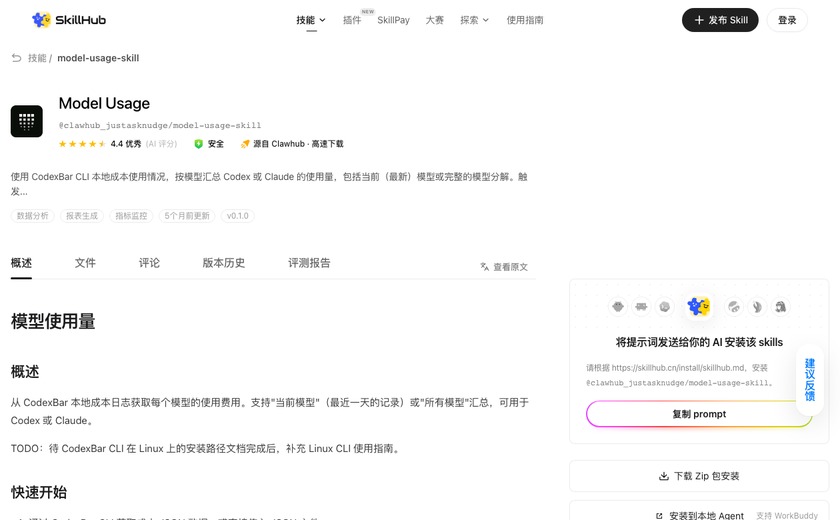Click the 源自 Clawhub · 高速下载 label
This screenshot has width=840, height=520.
(x=298, y=144)
